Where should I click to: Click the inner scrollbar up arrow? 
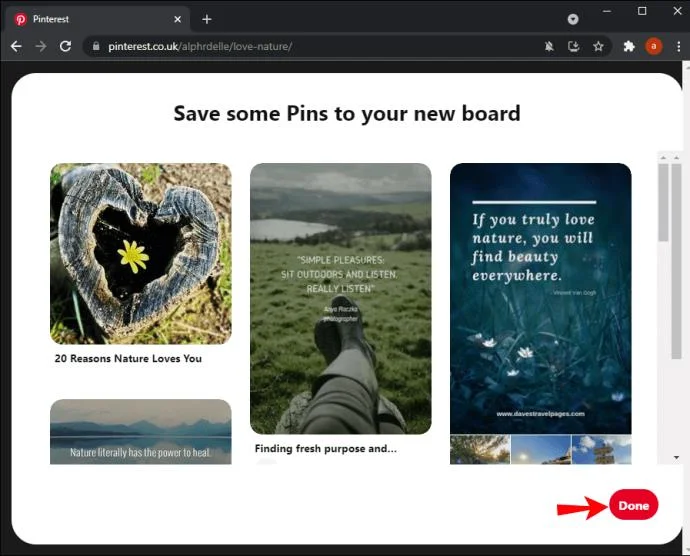[663, 157]
